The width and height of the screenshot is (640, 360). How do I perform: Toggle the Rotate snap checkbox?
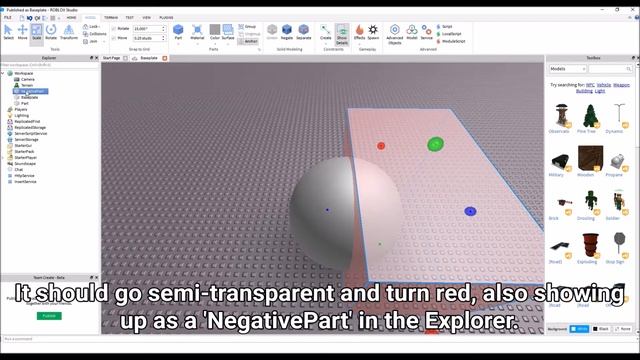click(114, 29)
